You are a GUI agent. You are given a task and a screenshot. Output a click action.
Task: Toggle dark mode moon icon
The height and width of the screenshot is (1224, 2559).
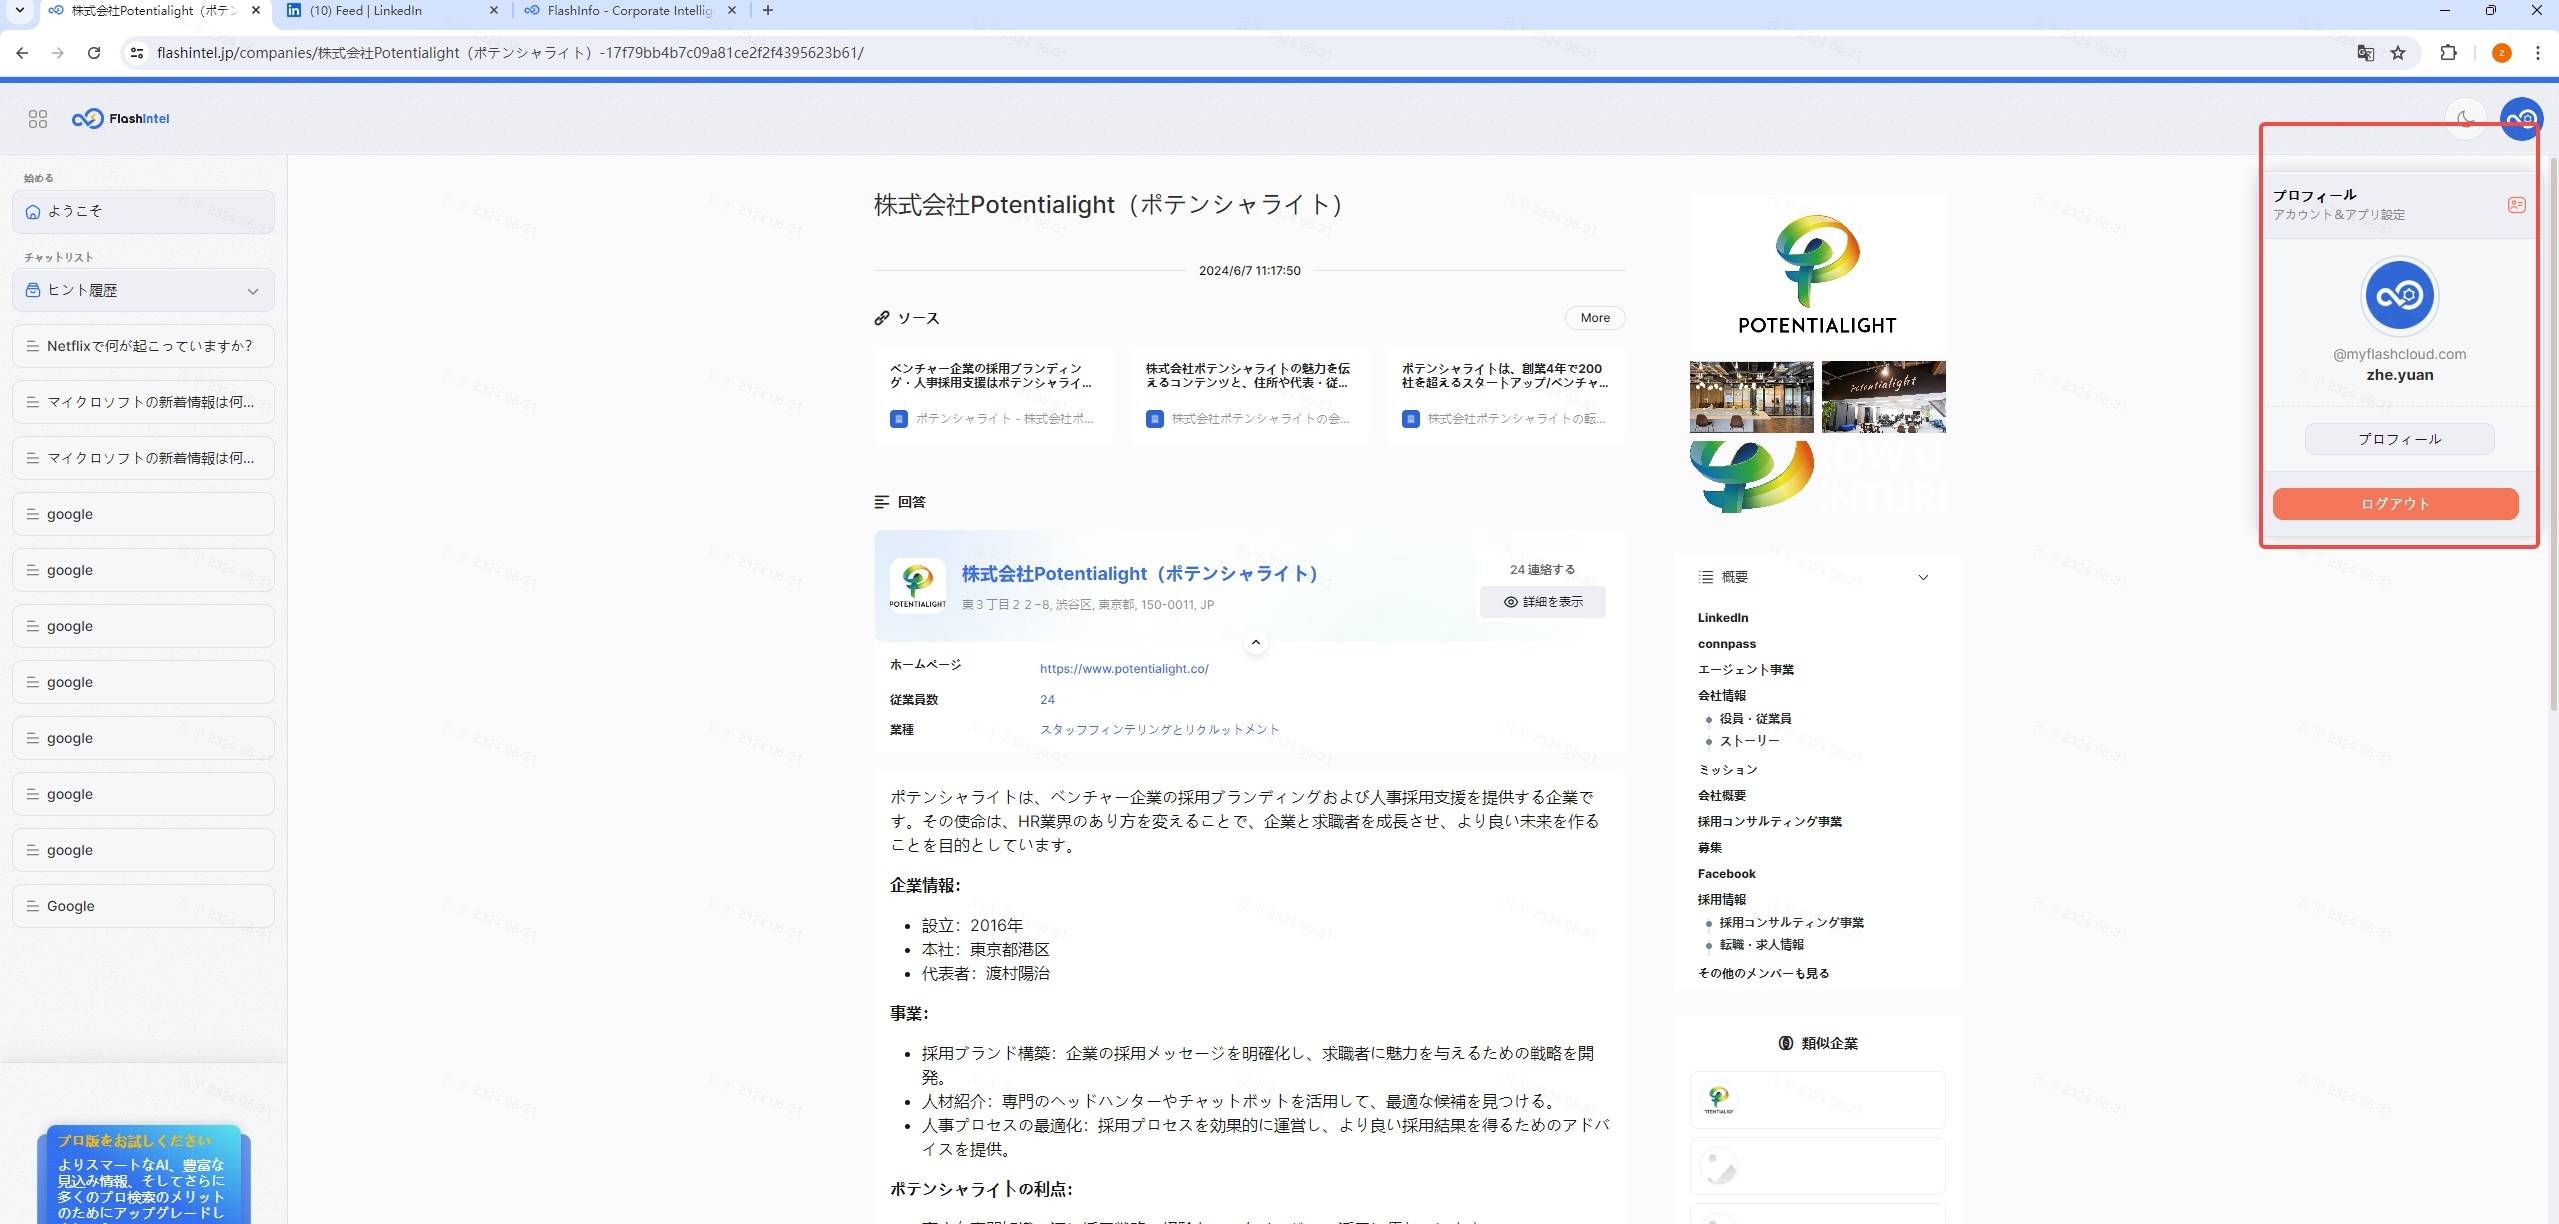pyautogui.click(x=2466, y=119)
